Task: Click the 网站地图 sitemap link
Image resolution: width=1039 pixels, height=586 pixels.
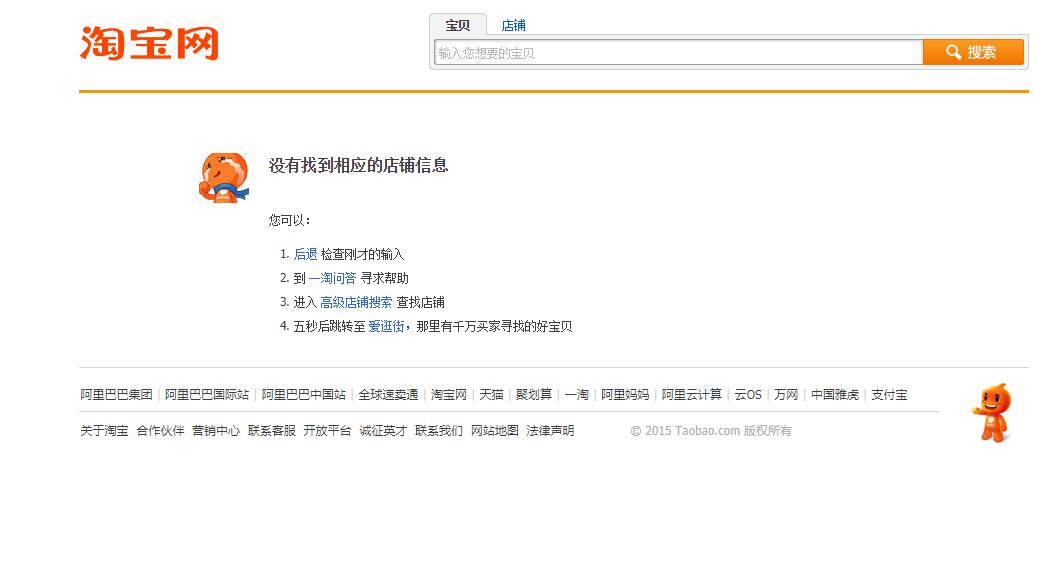Action: 495,431
